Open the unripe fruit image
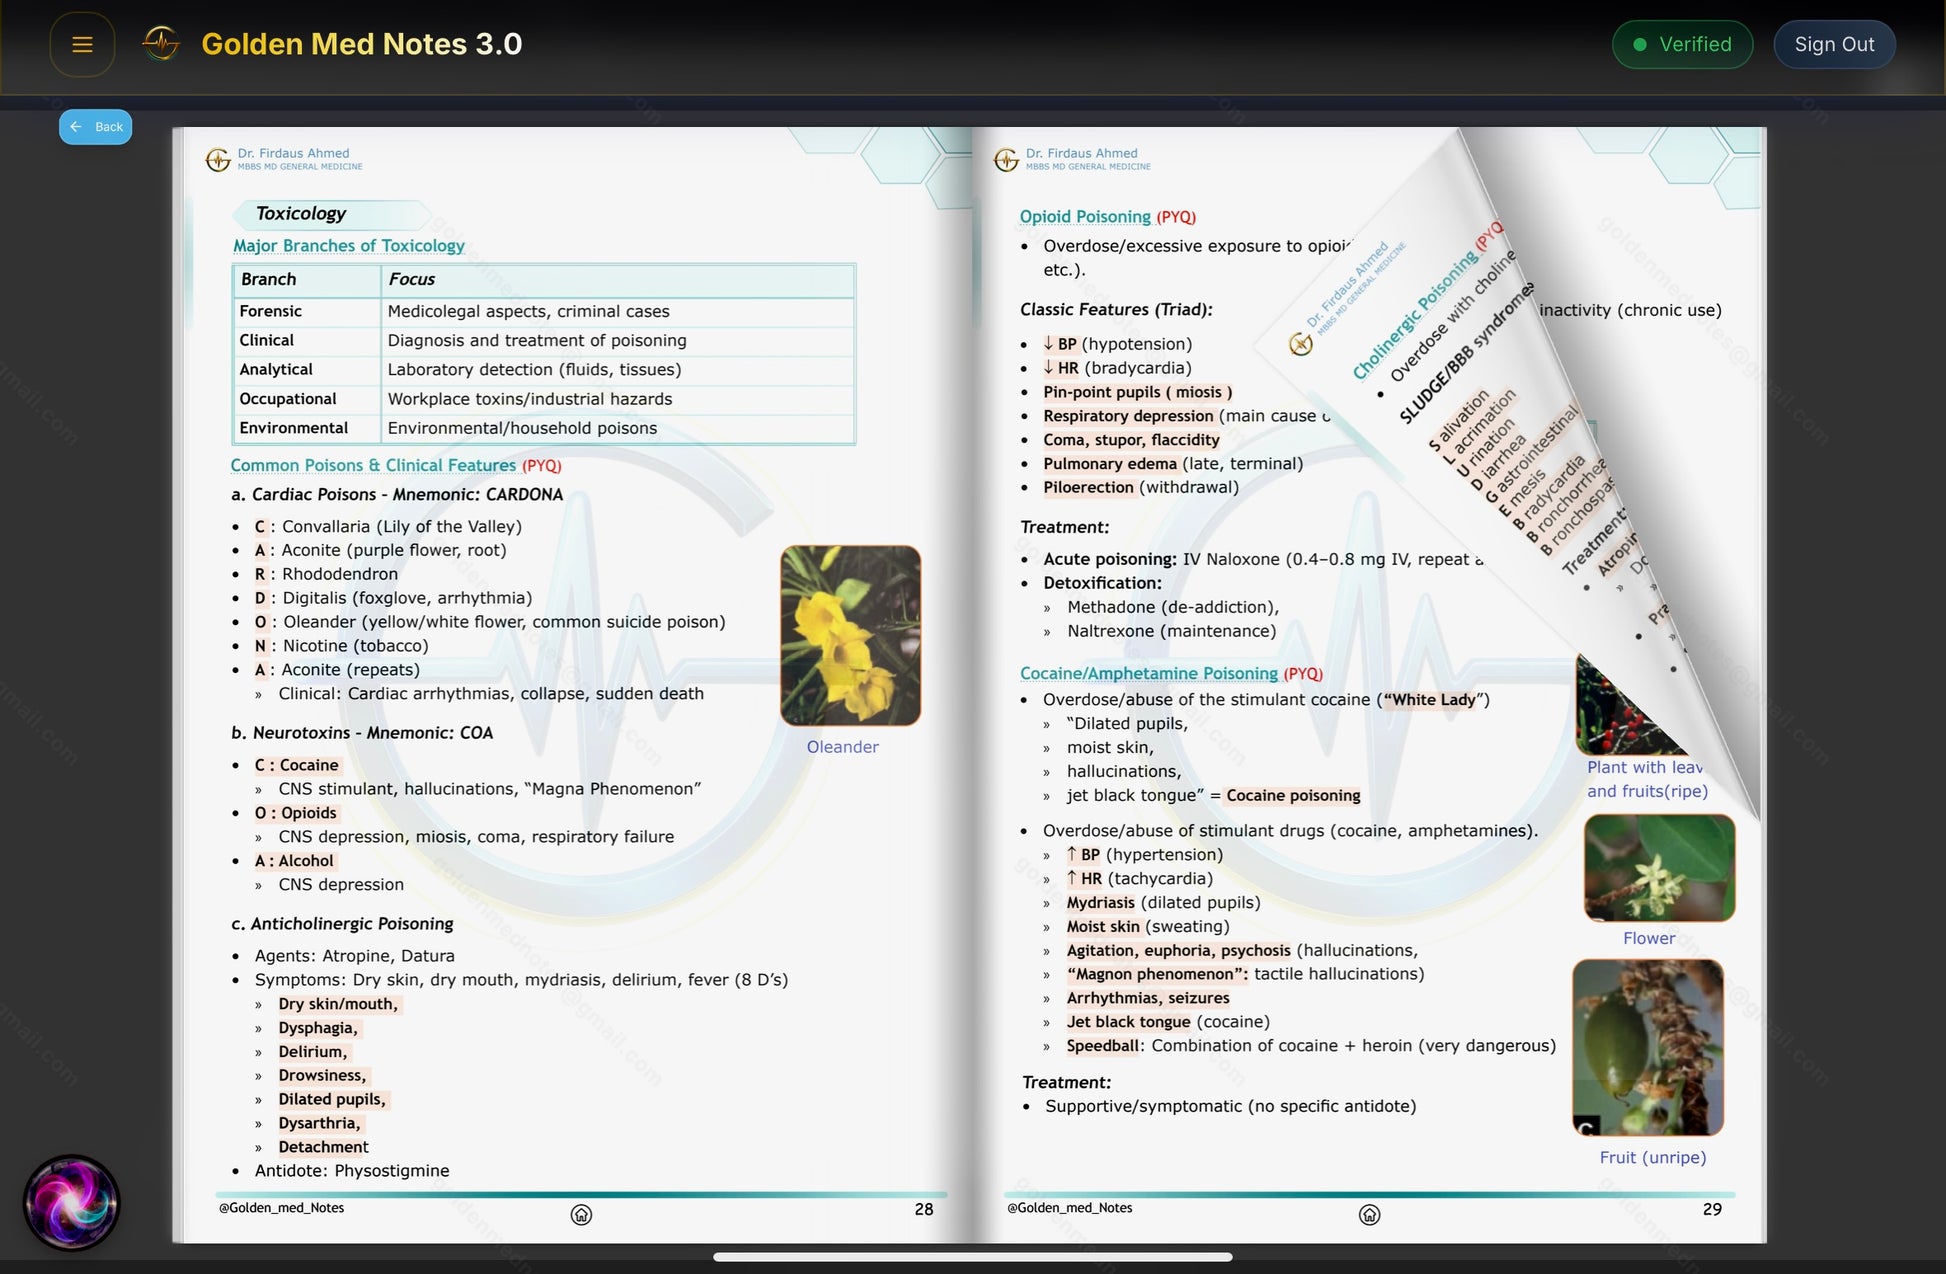Image resolution: width=1946 pixels, height=1274 pixels. (1647, 1047)
